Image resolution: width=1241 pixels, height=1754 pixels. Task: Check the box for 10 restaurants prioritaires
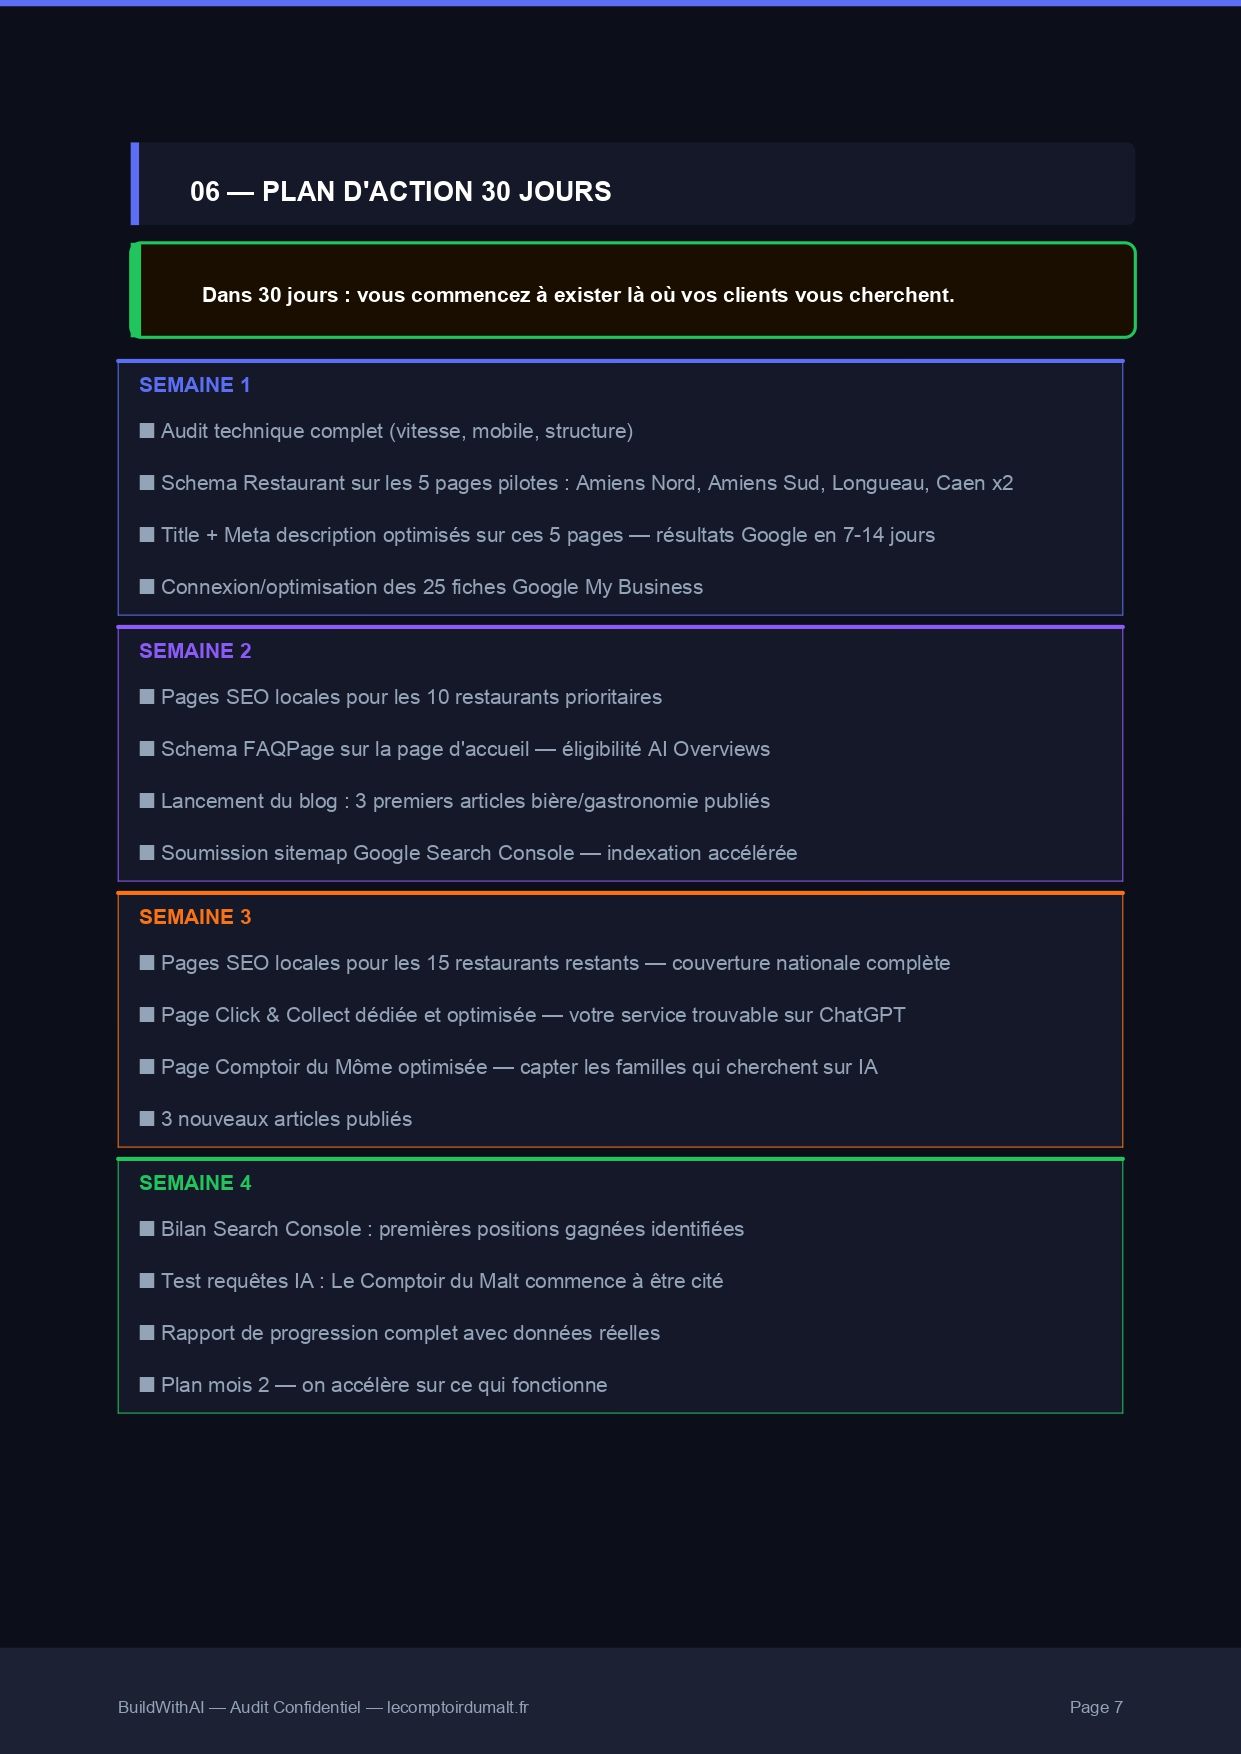(x=147, y=697)
